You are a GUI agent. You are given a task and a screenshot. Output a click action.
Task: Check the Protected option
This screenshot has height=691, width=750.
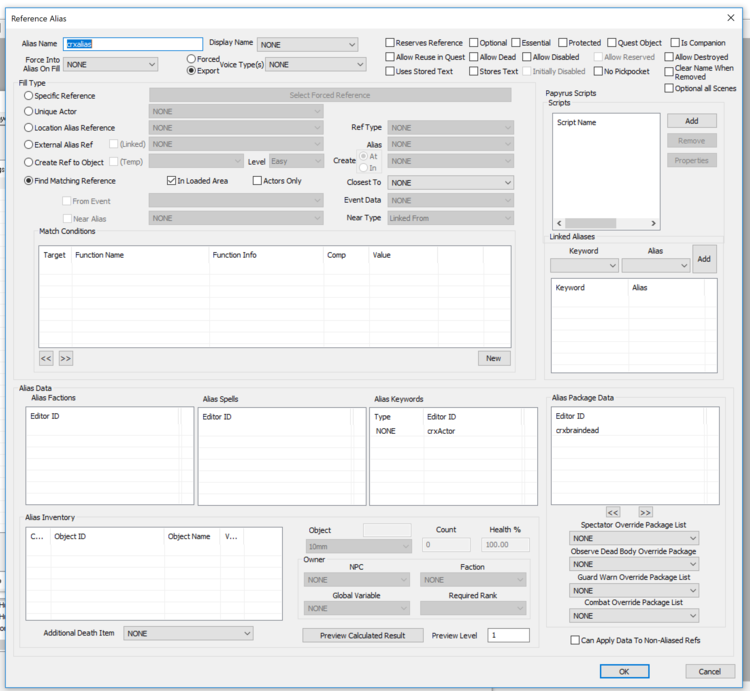click(562, 43)
